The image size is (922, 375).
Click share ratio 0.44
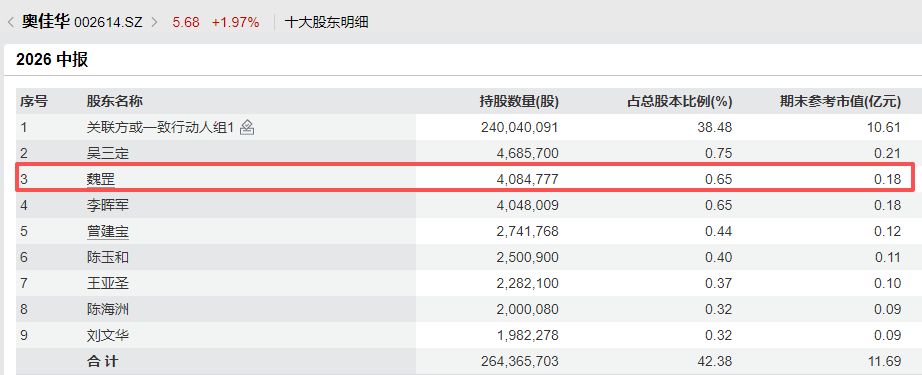pyautogui.click(x=719, y=232)
